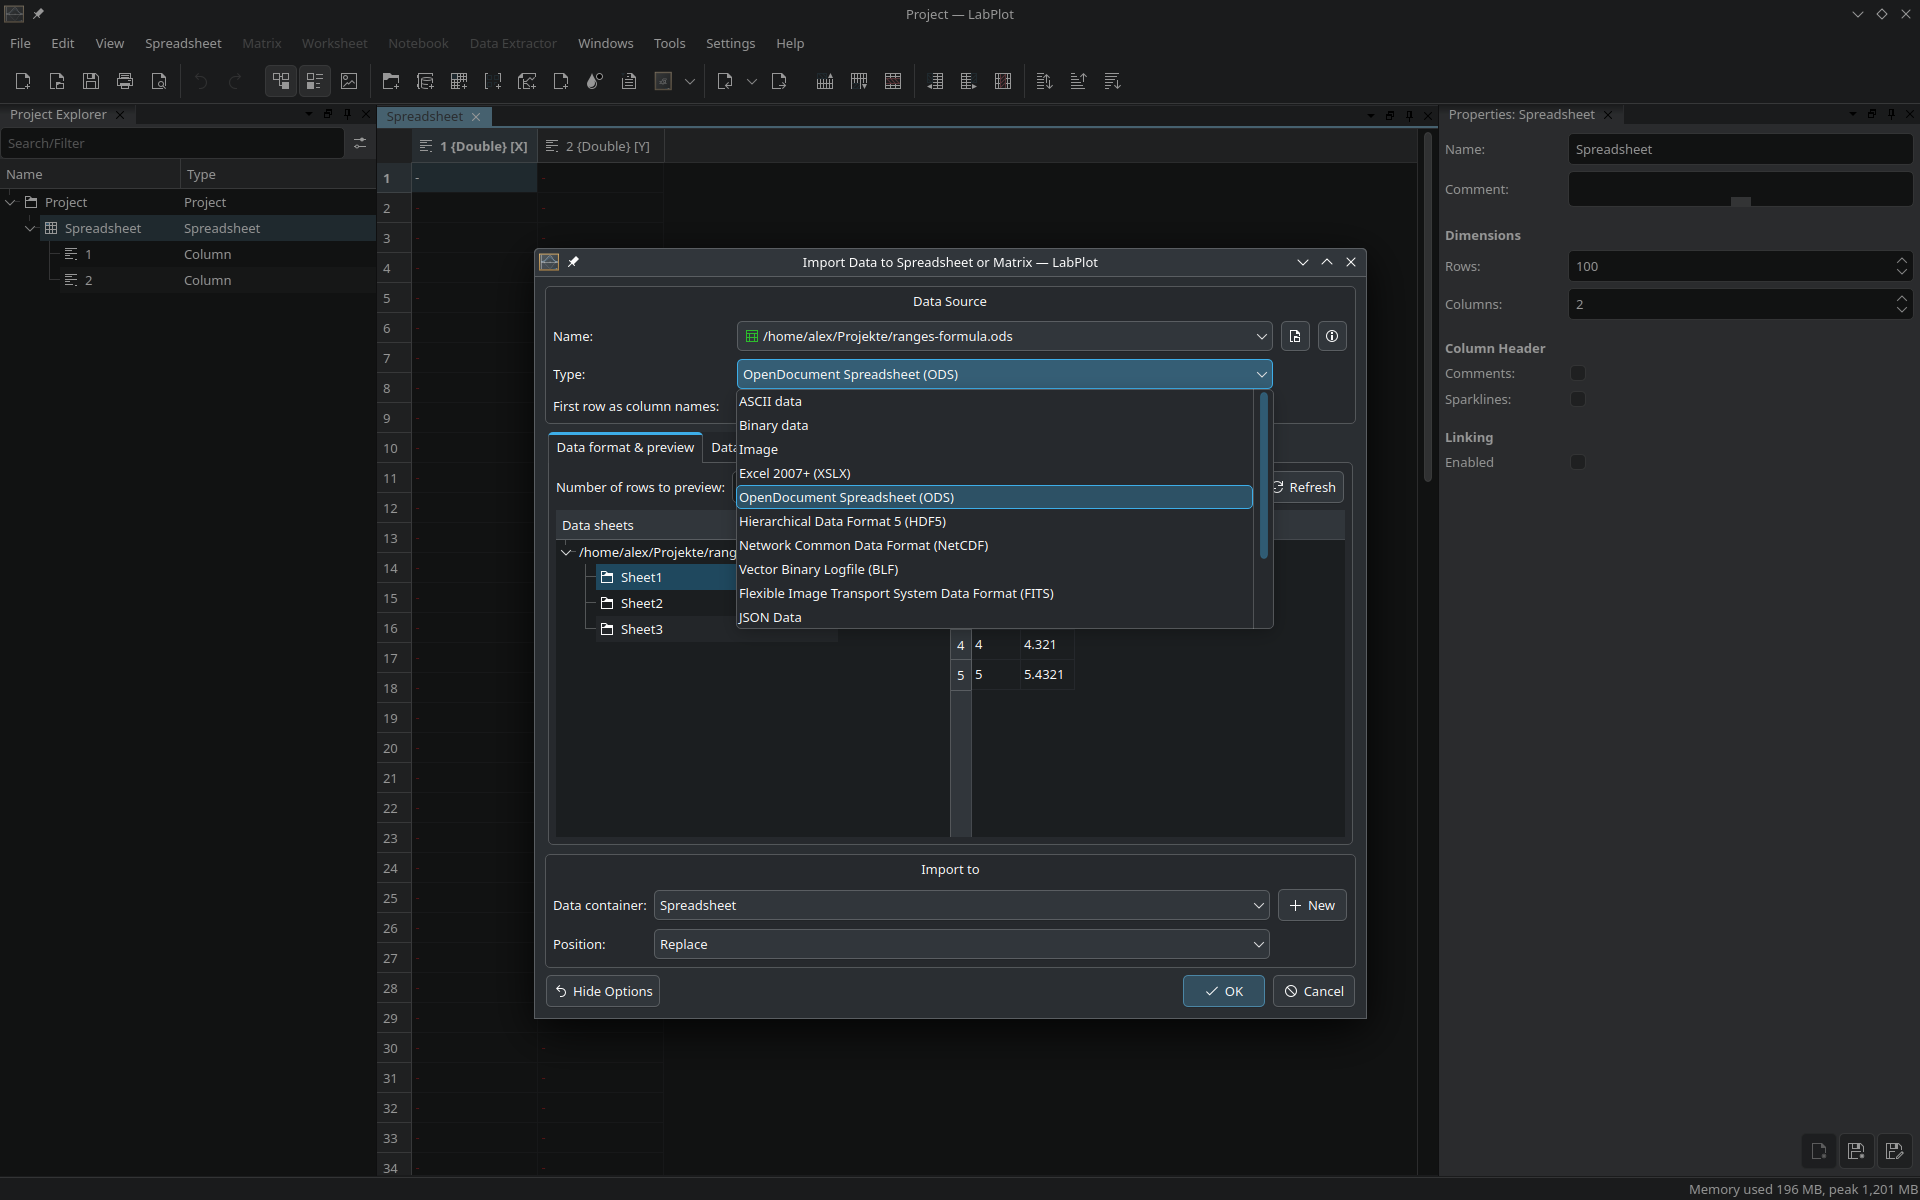1920x1200 pixels.
Task: Click the Hide Options button
Action: click(603, 991)
